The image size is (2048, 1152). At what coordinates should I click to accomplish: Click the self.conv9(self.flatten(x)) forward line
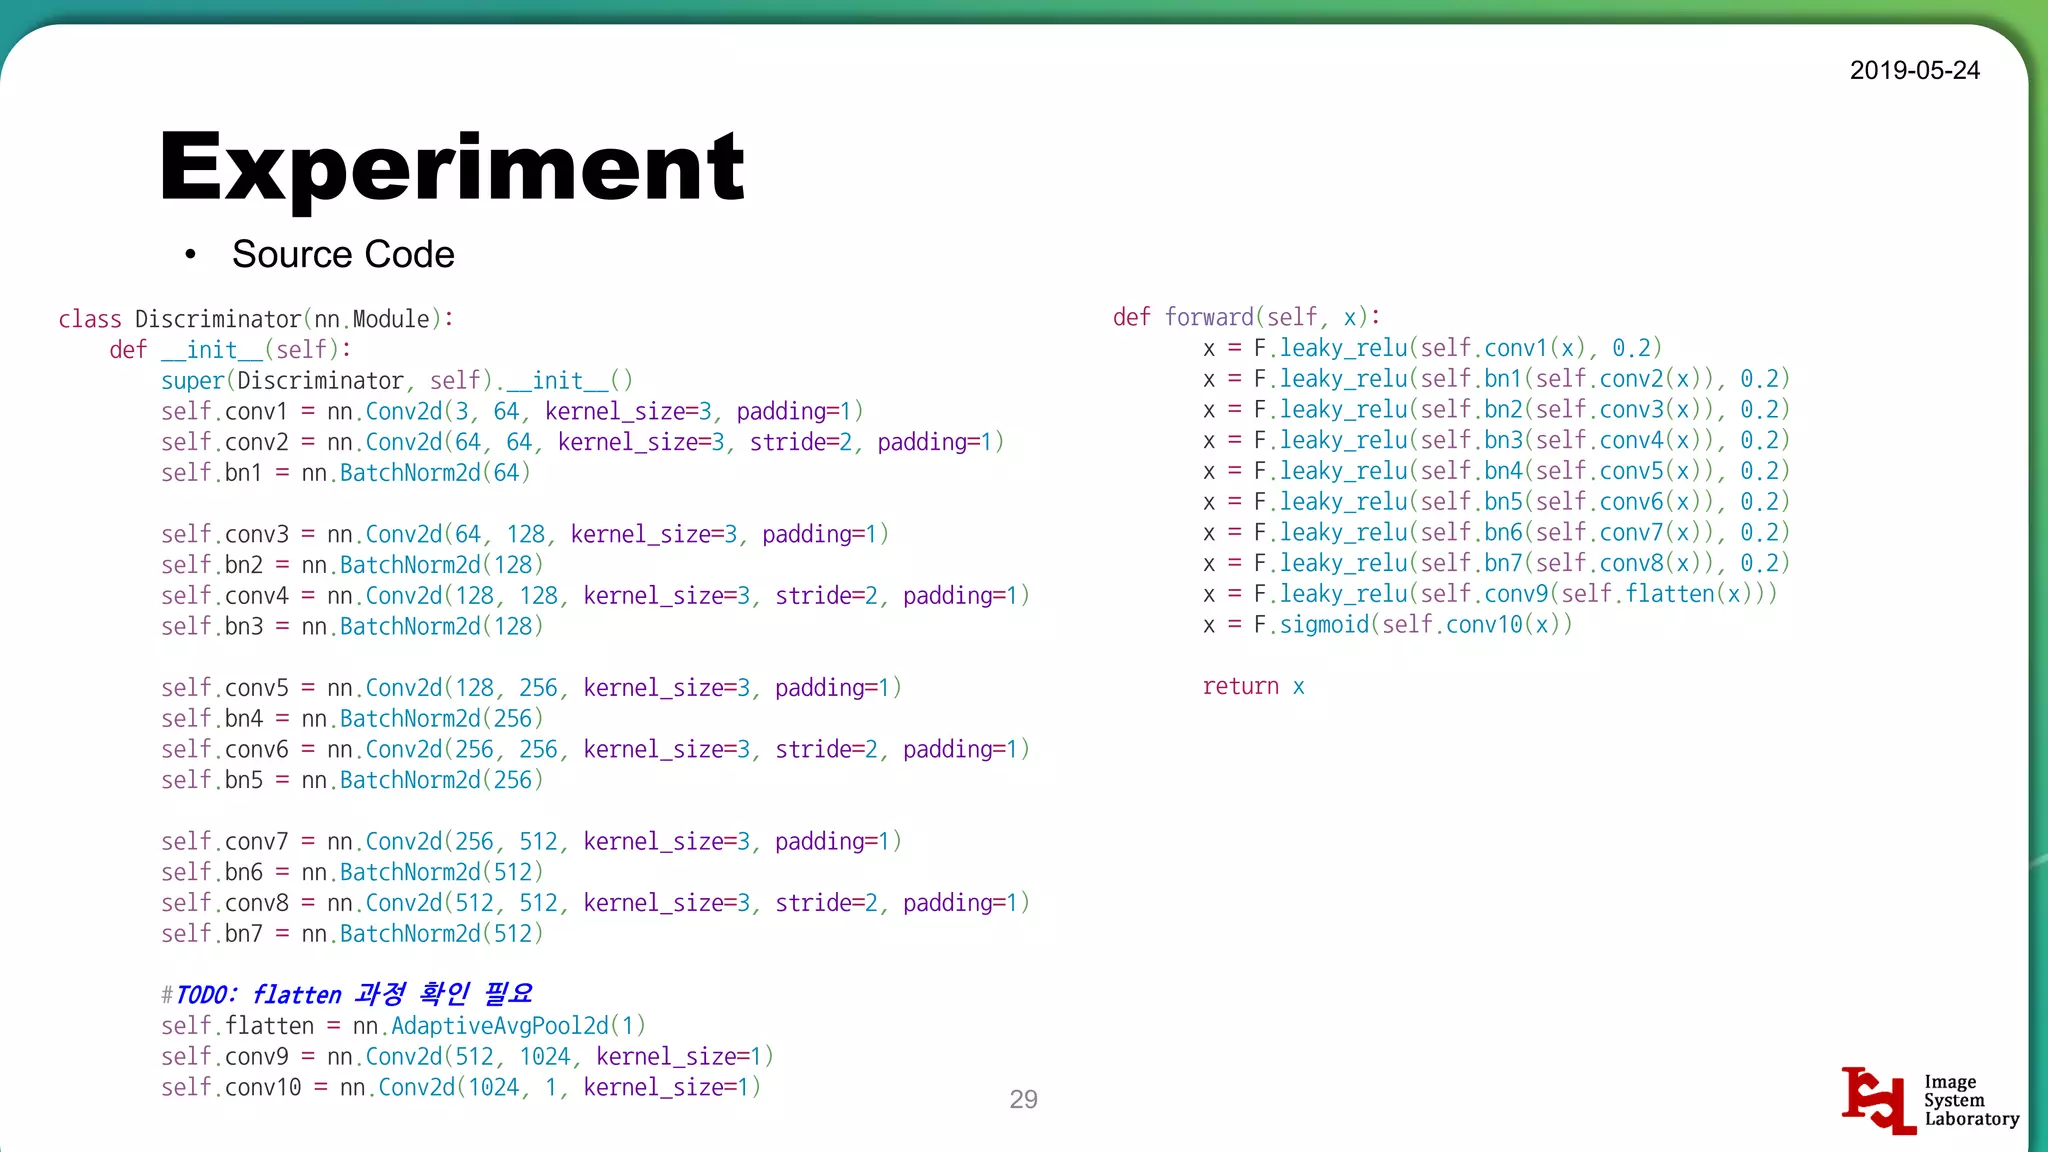[x=1490, y=594]
